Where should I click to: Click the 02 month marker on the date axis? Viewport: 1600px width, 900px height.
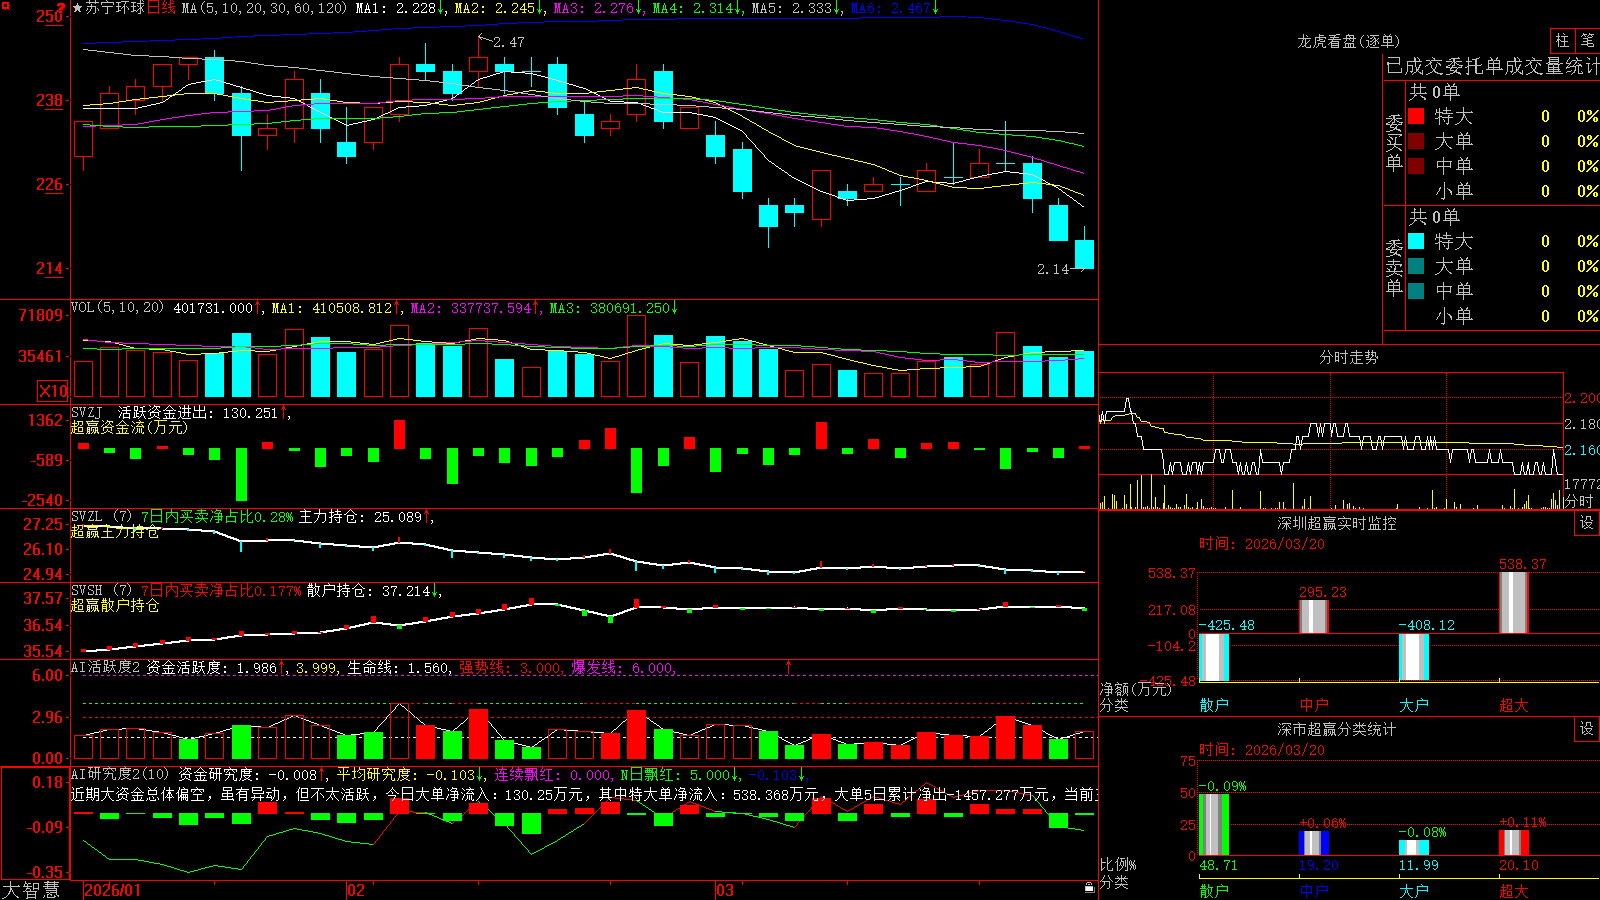pyautogui.click(x=356, y=890)
